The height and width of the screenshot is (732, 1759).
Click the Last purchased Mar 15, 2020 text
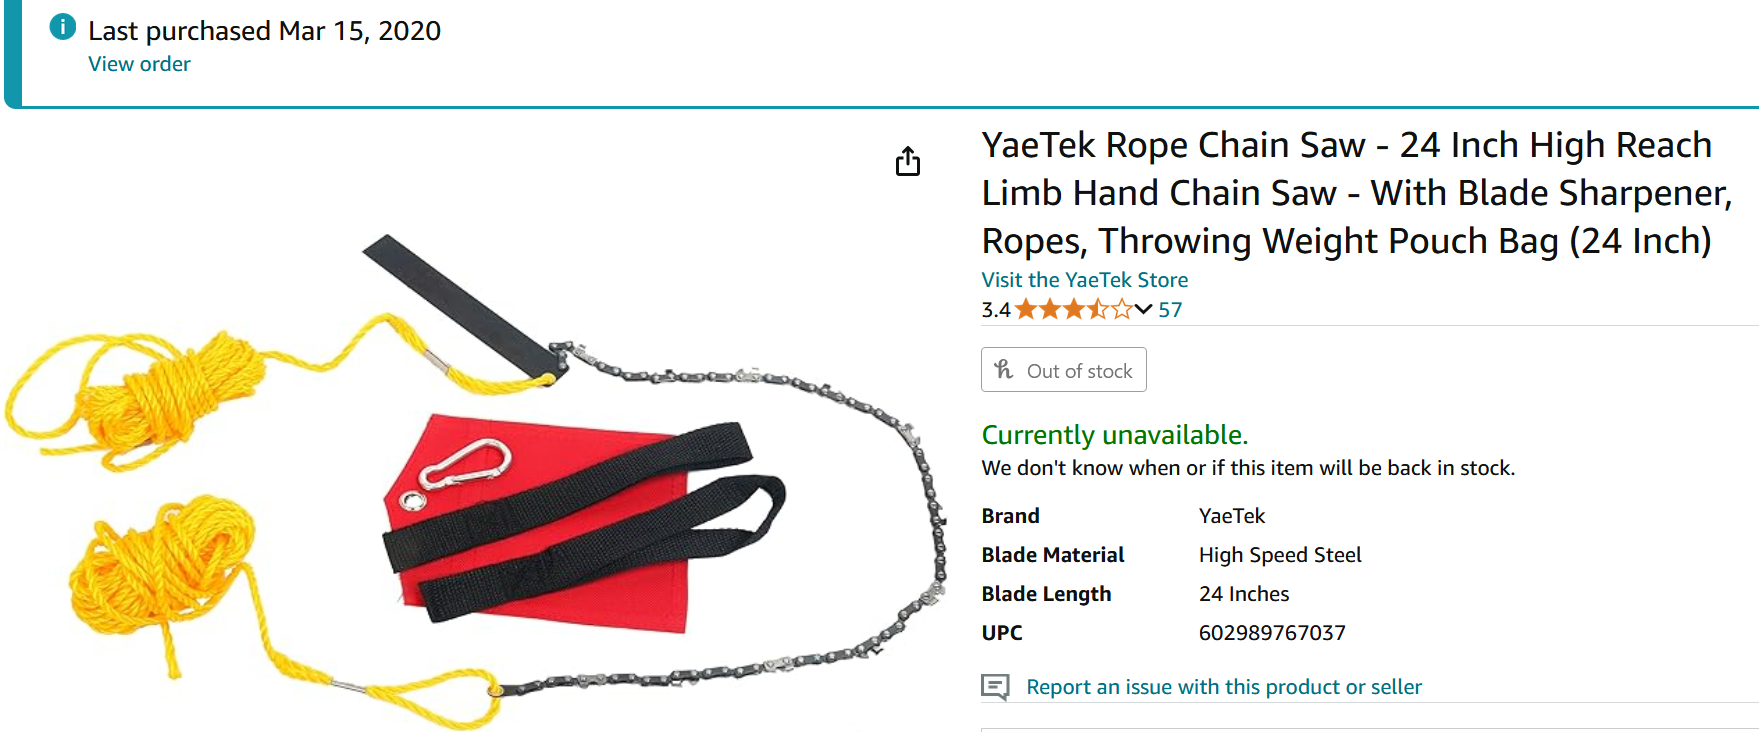pyautogui.click(x=264, y=31)
